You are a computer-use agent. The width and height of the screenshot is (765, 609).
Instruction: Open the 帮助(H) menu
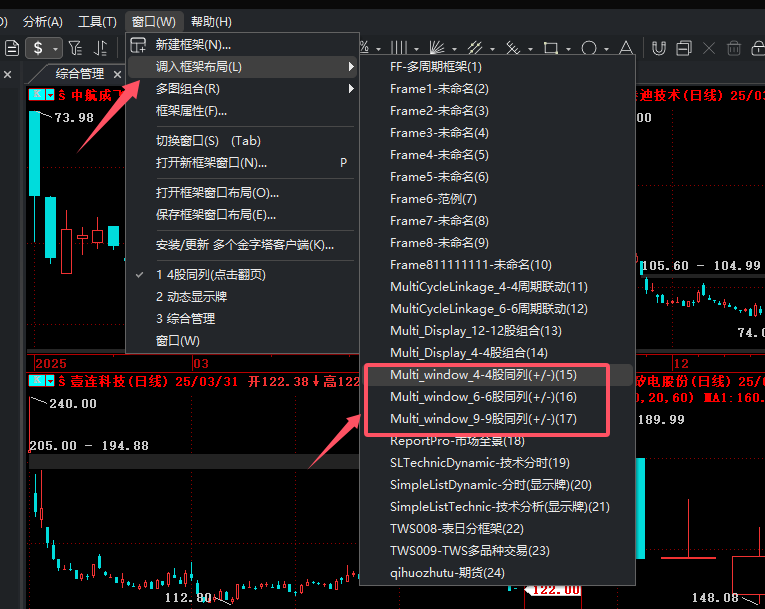click(x=211, y=22)
